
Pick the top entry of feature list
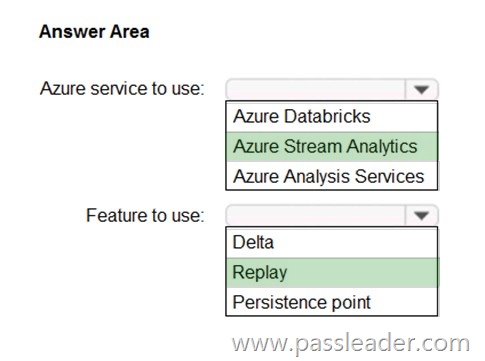tap(332, 242)
